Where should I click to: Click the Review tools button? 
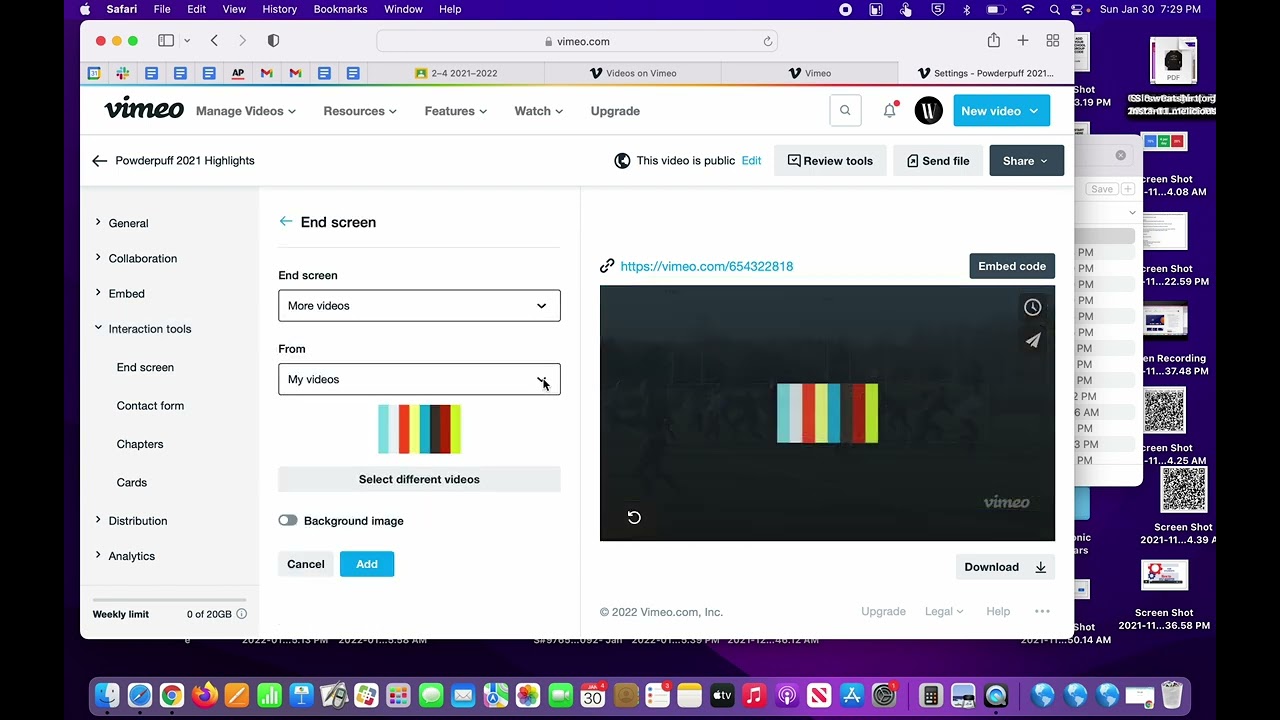coord(830,160)
